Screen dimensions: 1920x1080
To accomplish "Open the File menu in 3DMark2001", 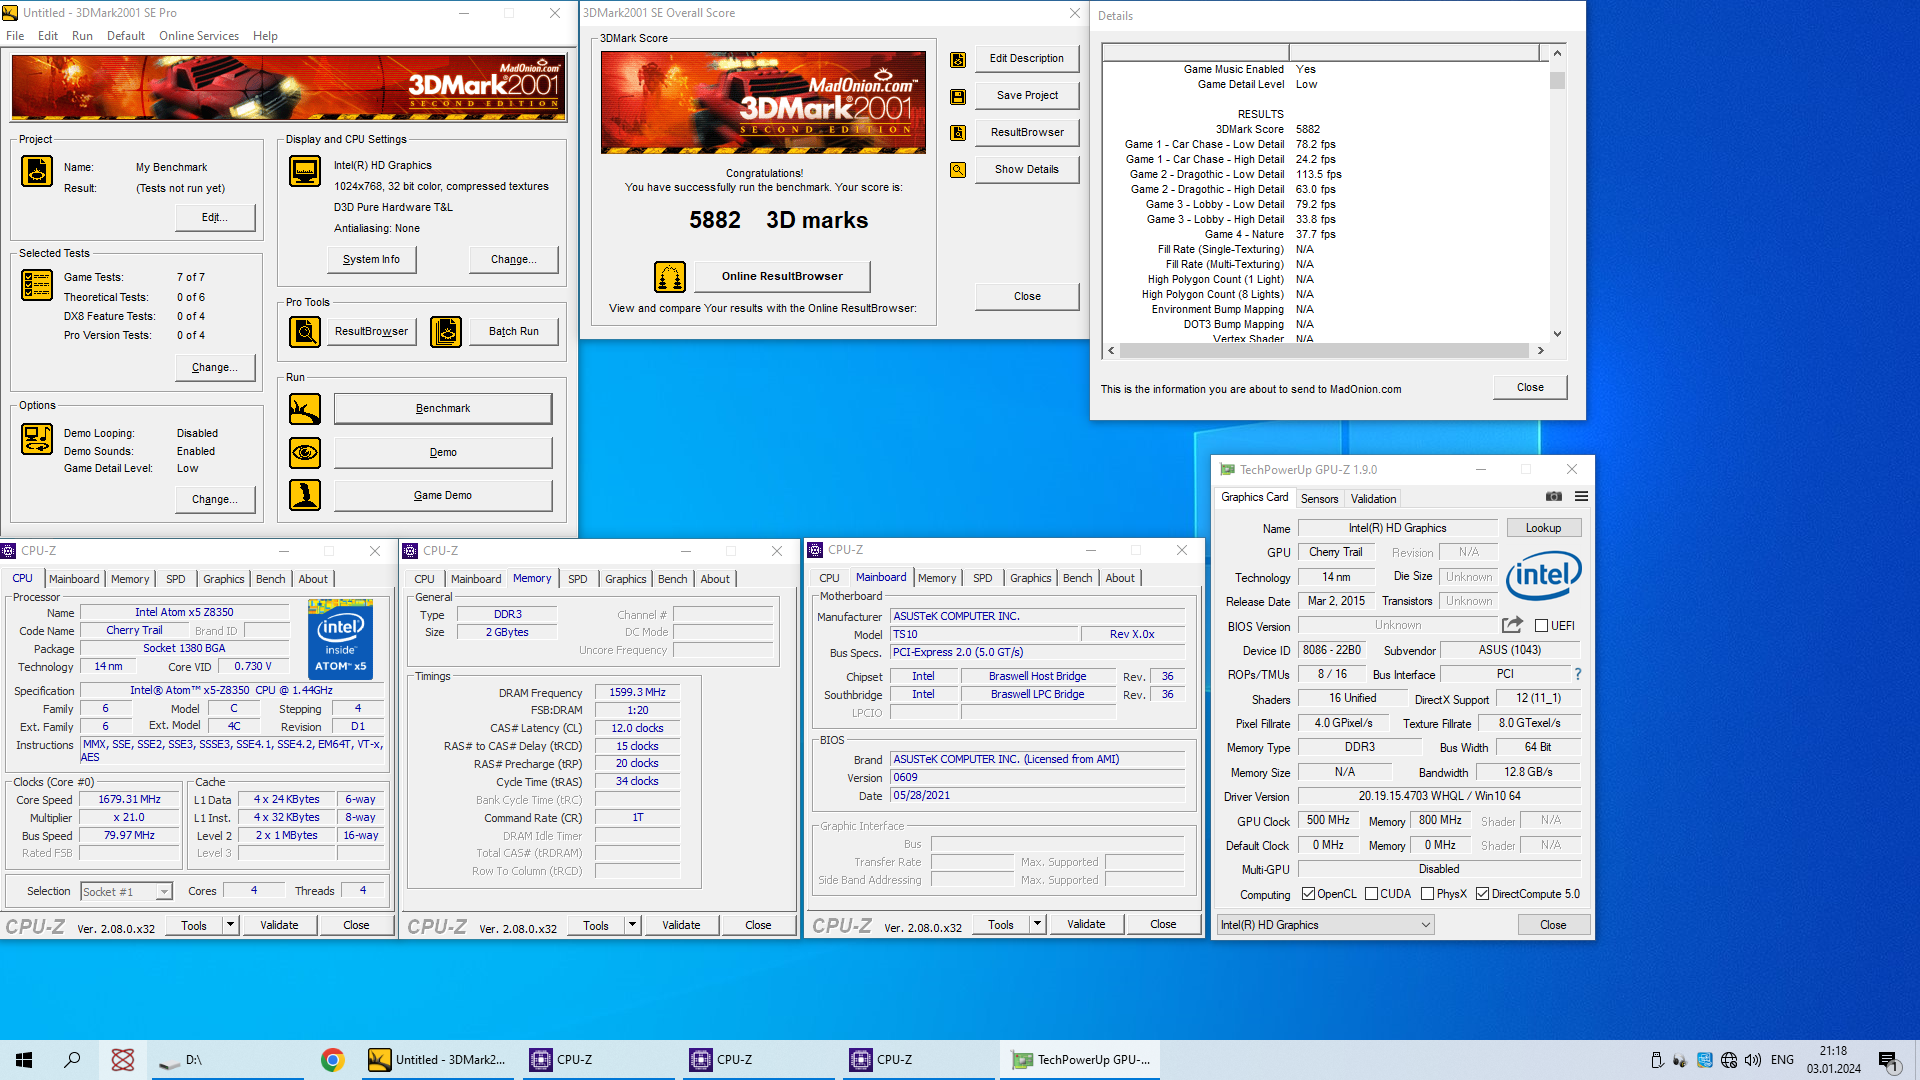I will click(x=15, y=36).
